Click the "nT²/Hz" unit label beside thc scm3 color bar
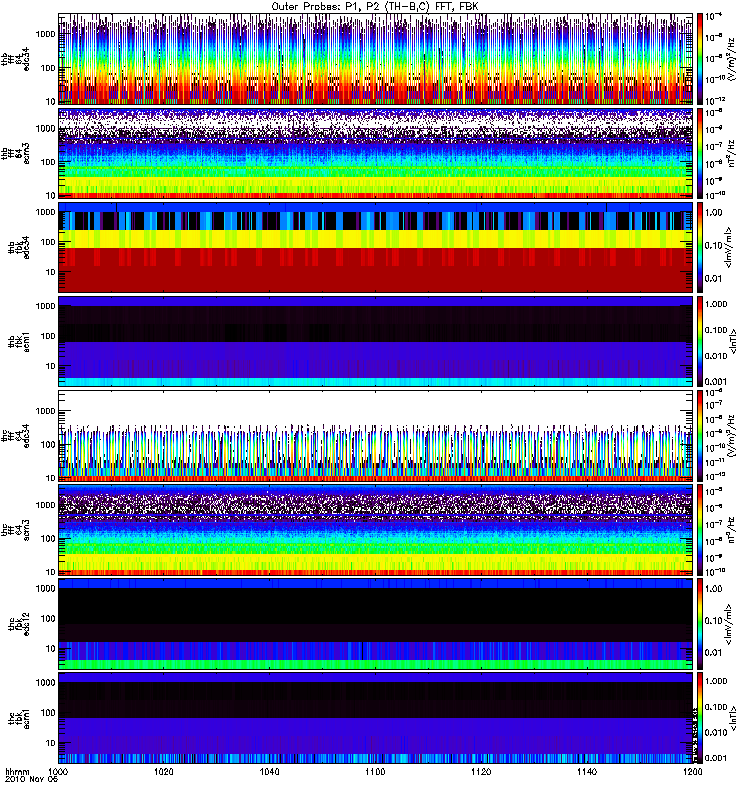The image size is (750, 800). click(x=732, y=530)
